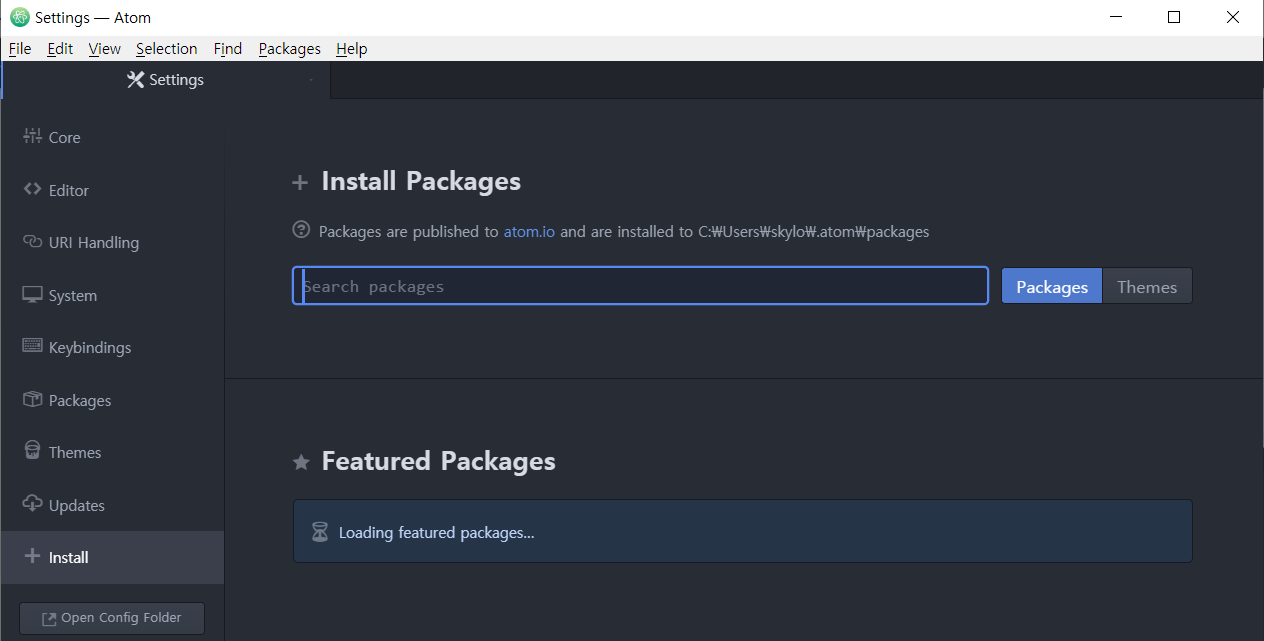Open the Help menu

352,48
